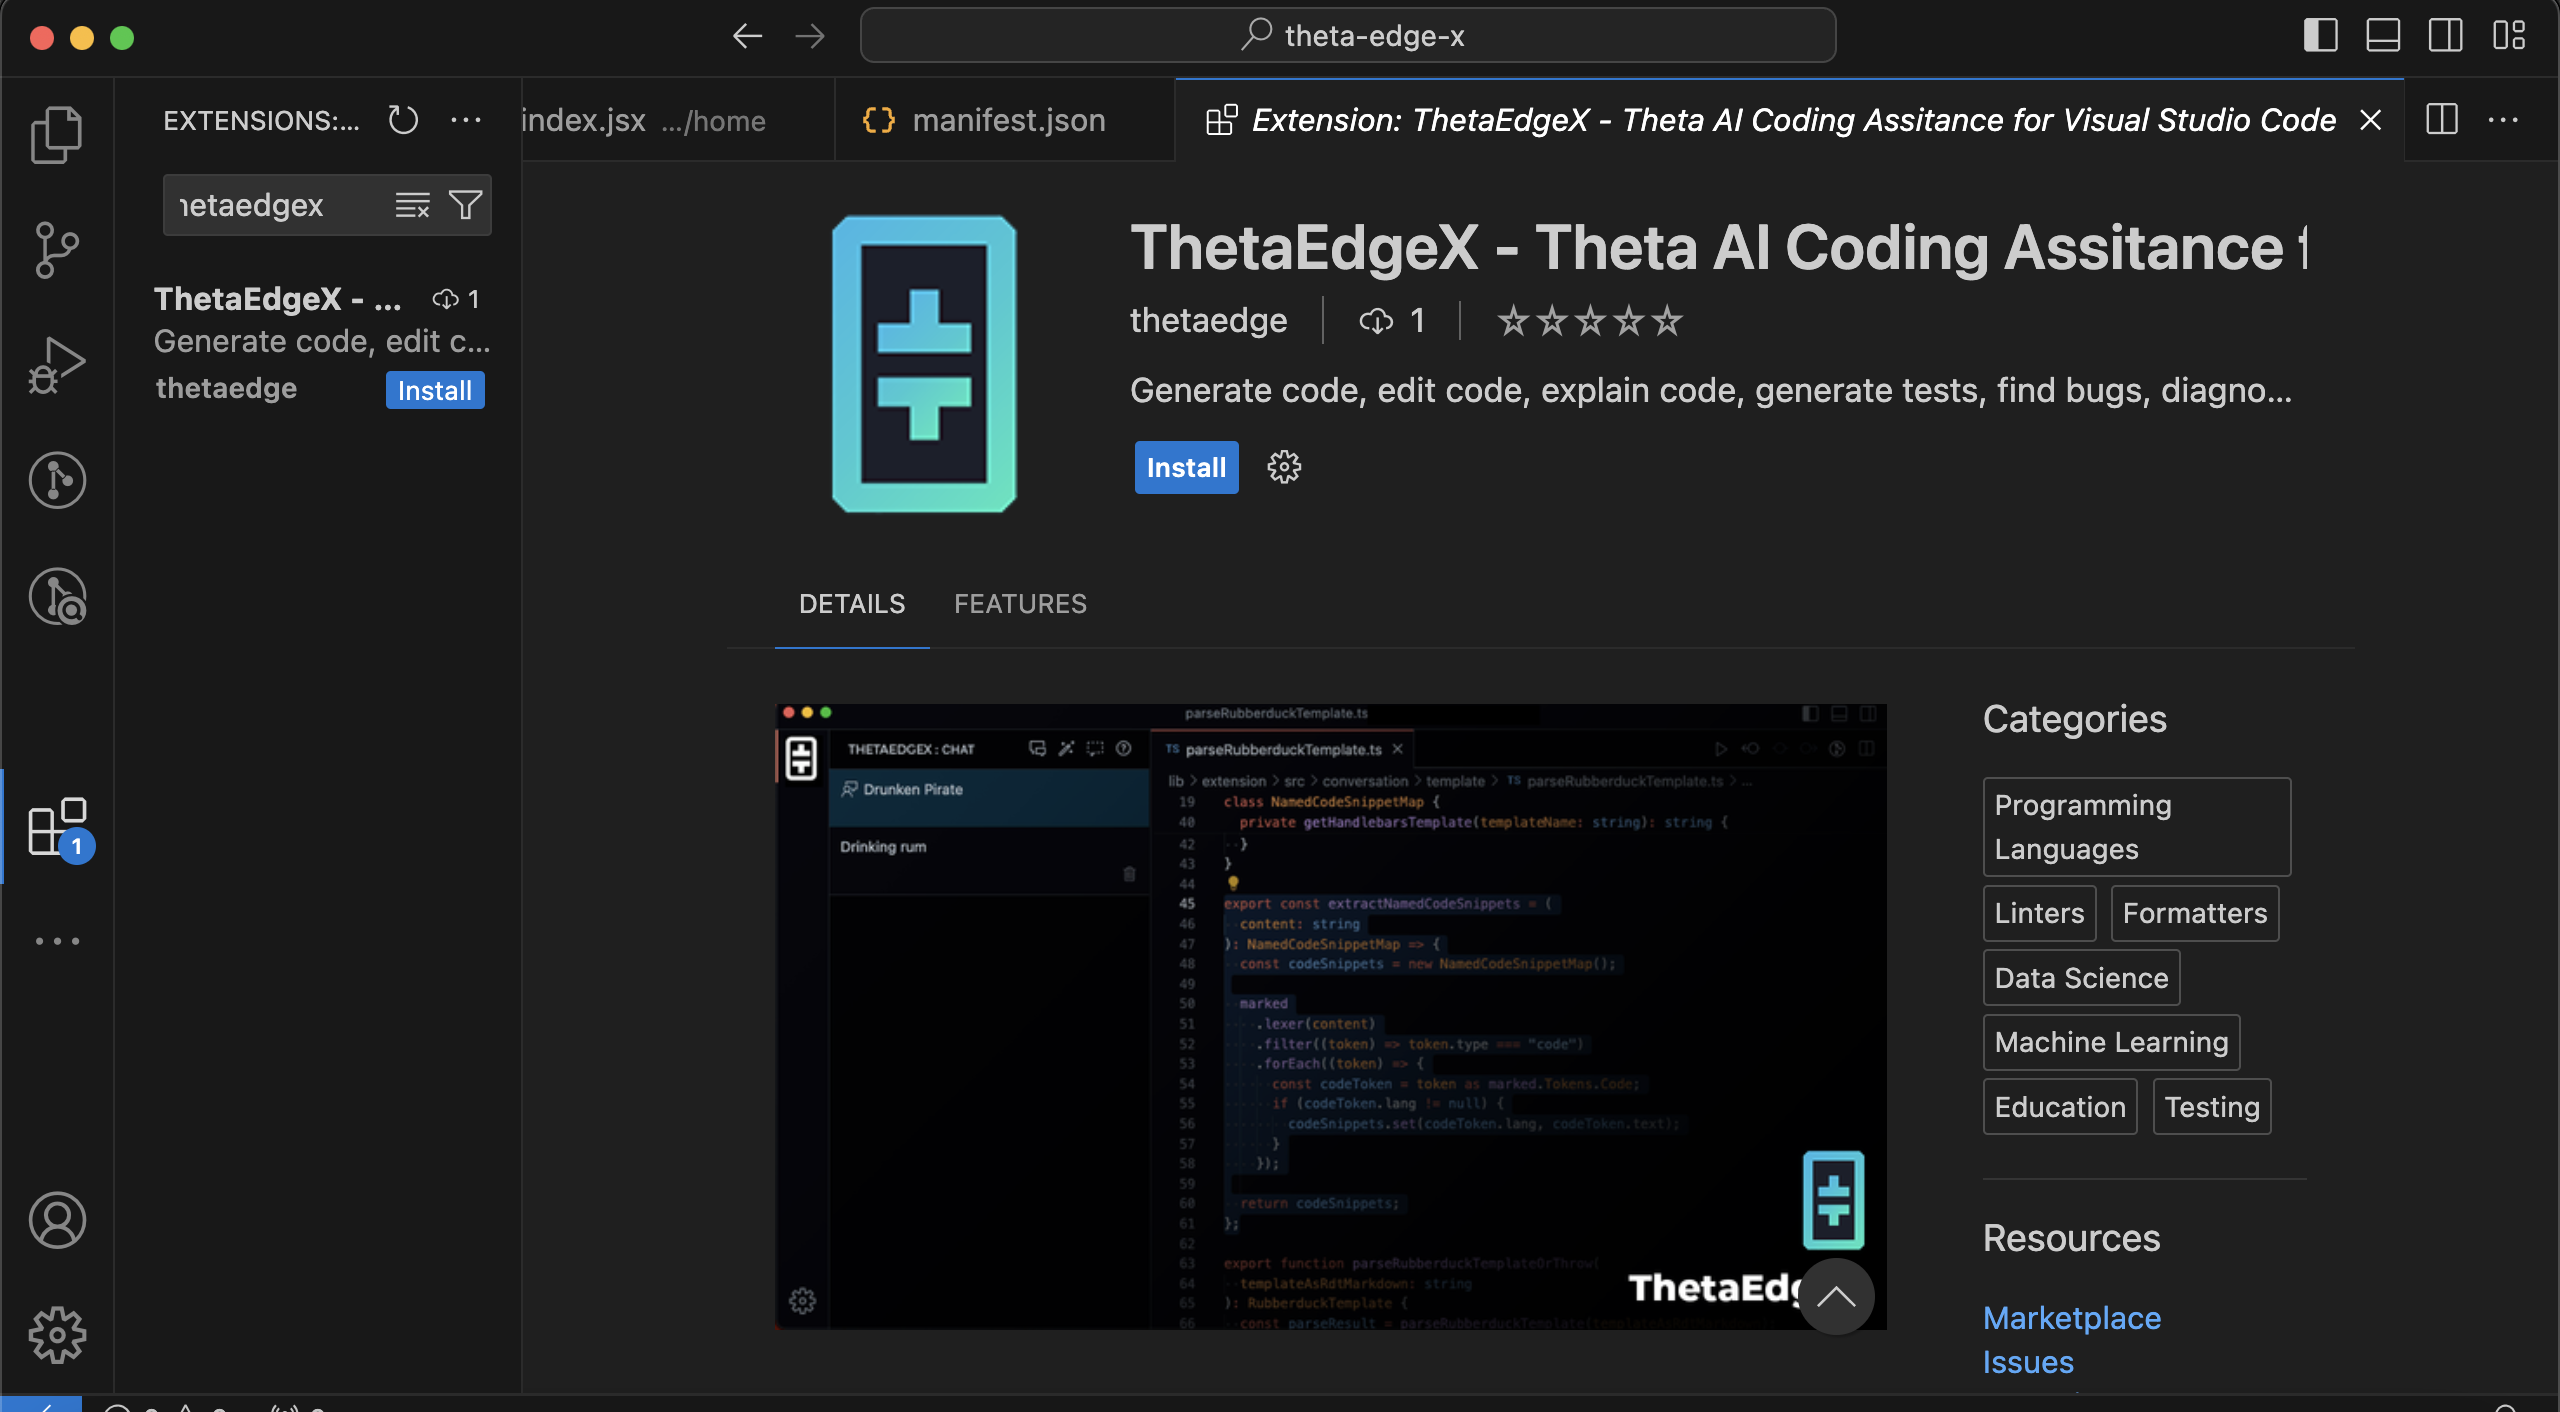Open the Extensions view icon

(x=57, y=828)
